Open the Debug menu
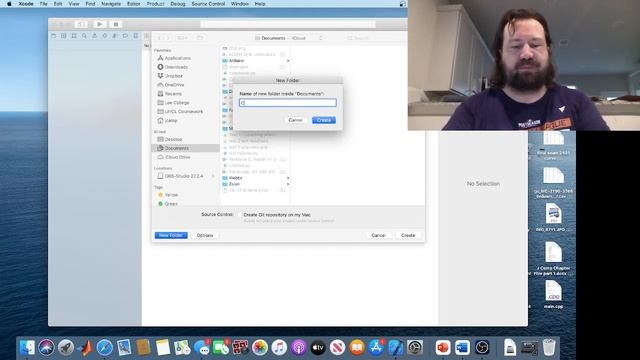Screen dimensions: 640x360 coord(178,4)
